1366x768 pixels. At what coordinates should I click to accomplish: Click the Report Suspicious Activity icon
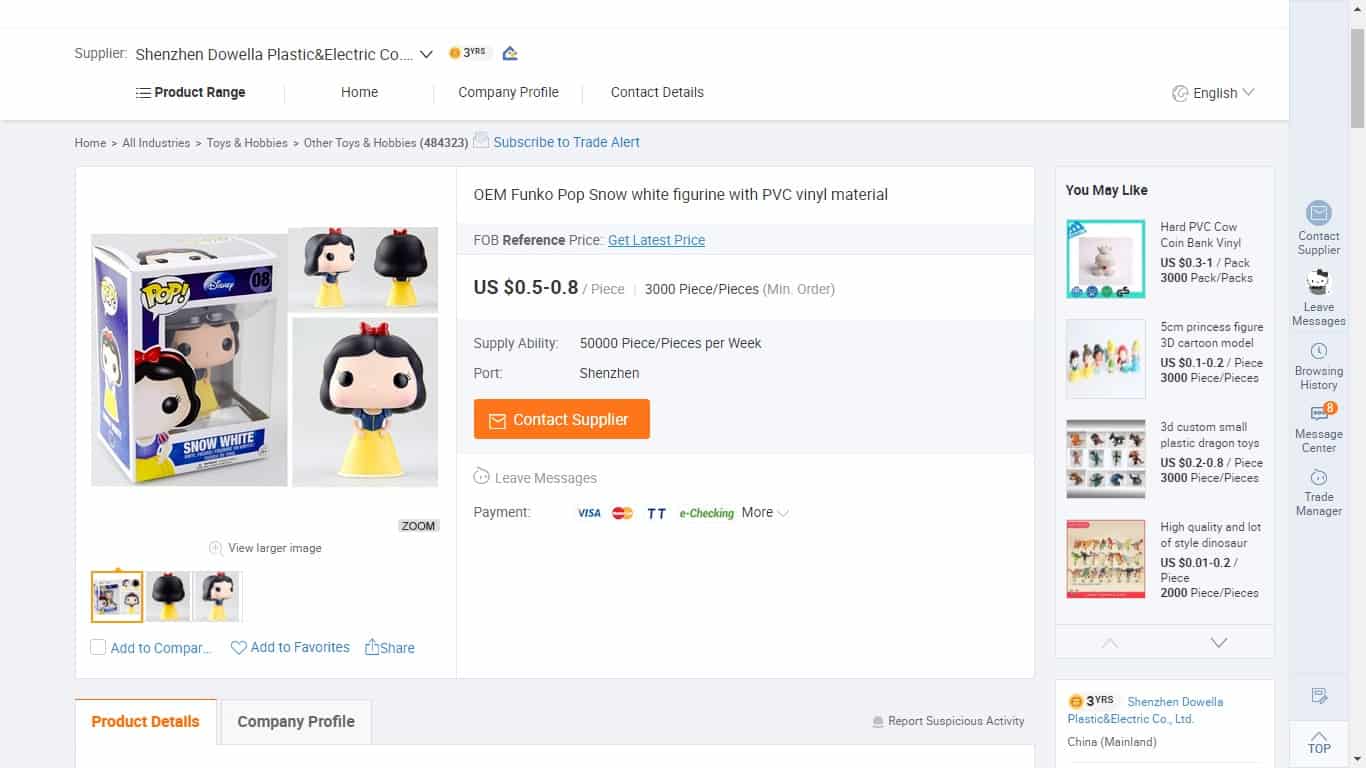pos(878,721)
